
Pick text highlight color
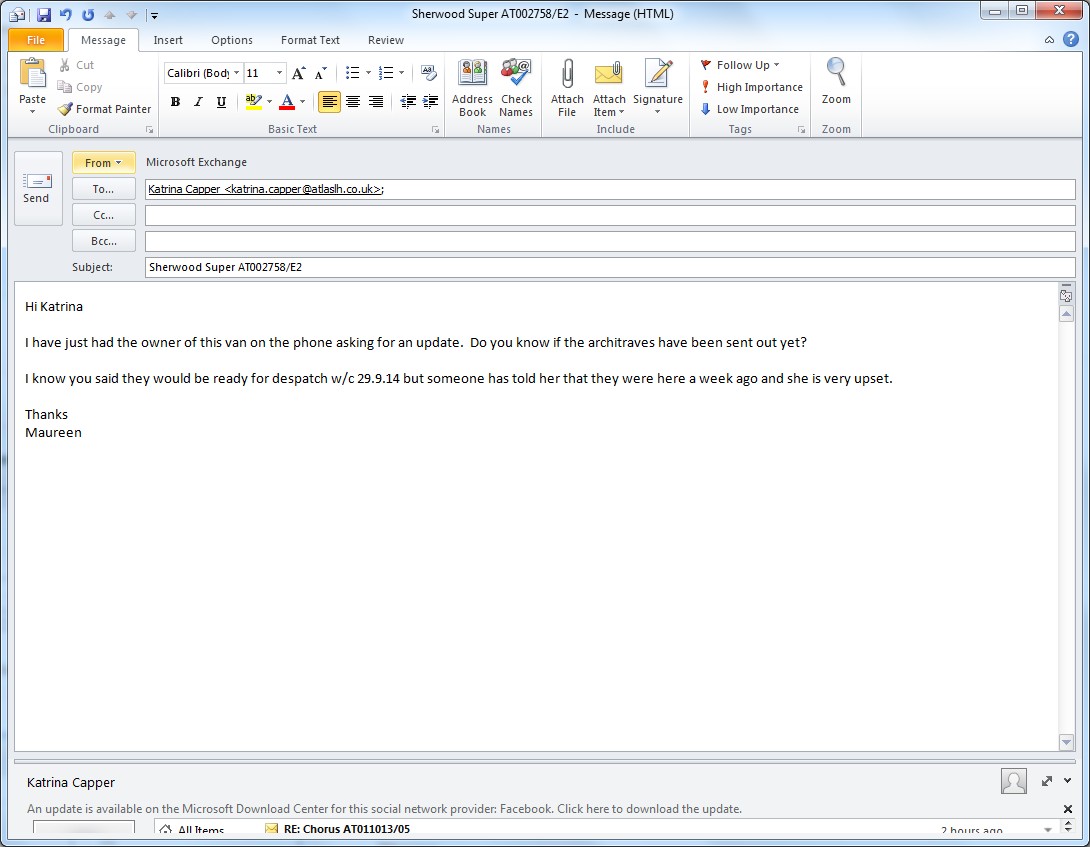tap(254, 102)
